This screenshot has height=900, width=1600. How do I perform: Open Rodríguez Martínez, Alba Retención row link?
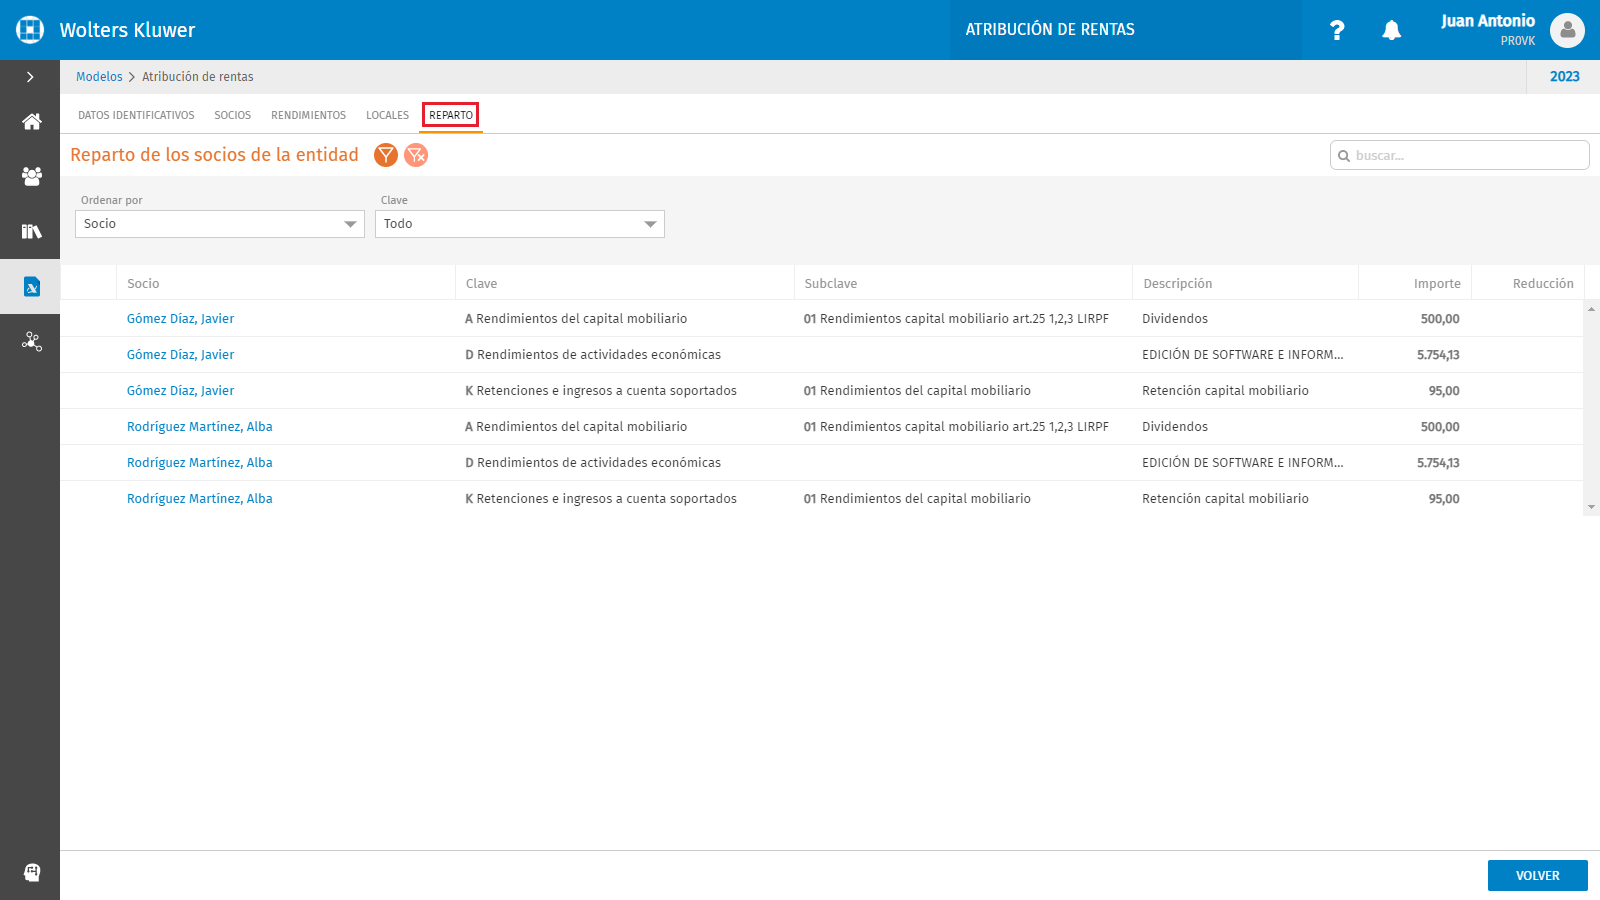coord(199,499)
